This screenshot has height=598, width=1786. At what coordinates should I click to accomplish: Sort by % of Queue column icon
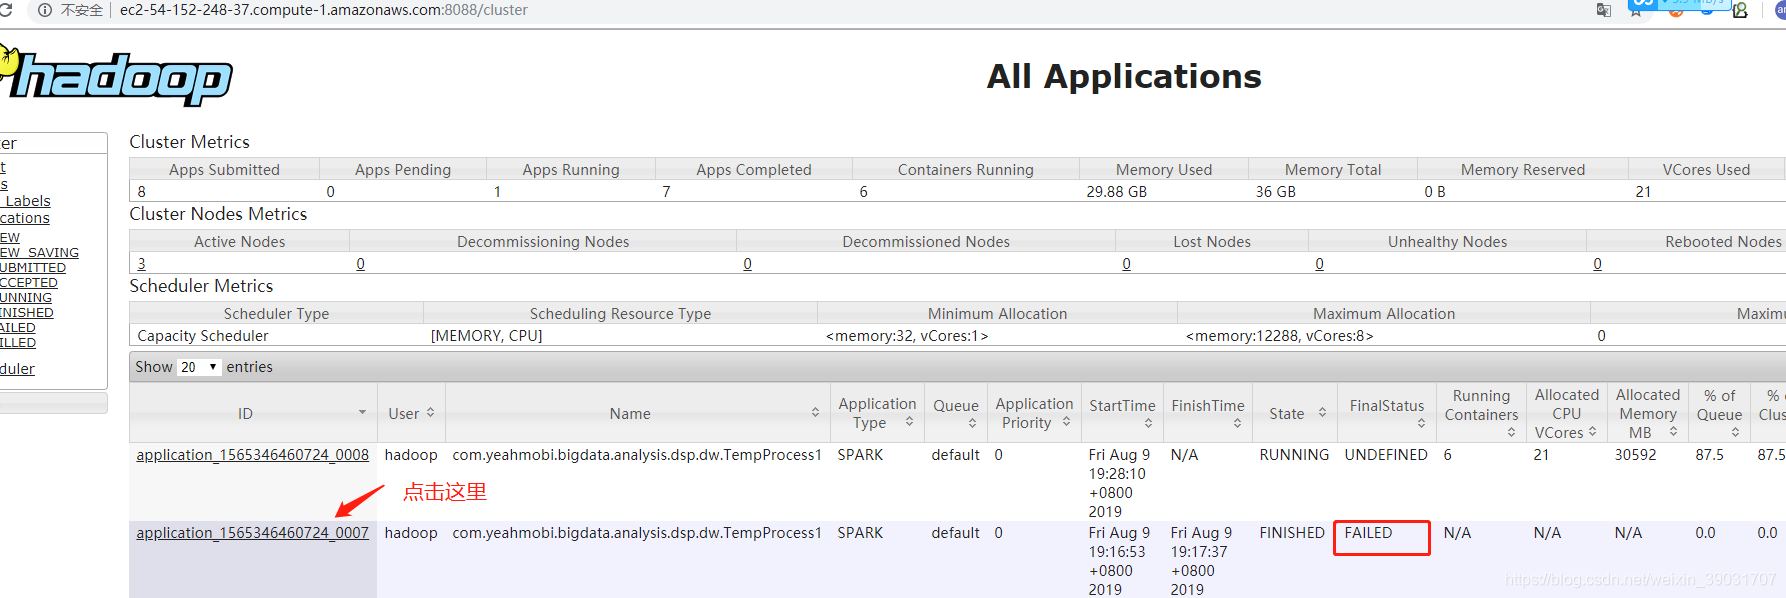tap(1735, 432)
